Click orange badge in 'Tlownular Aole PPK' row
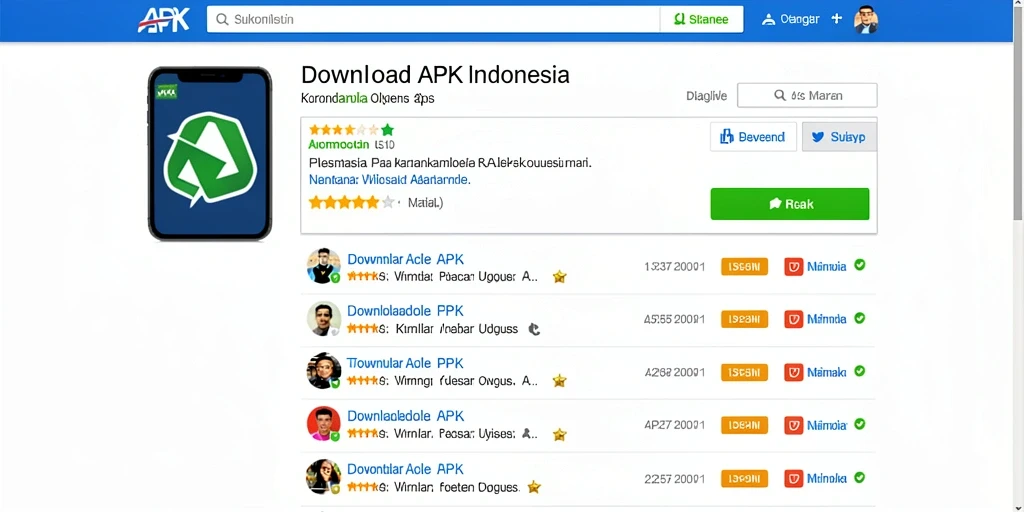This screenshot has height=512, width=1024. click(744, 372)
